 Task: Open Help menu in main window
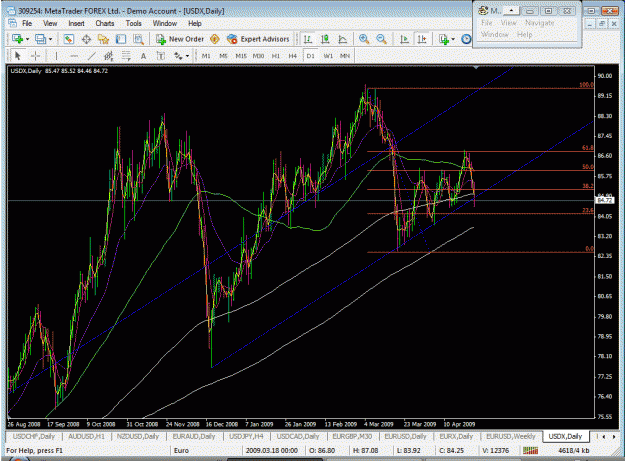tap(195, 23)
